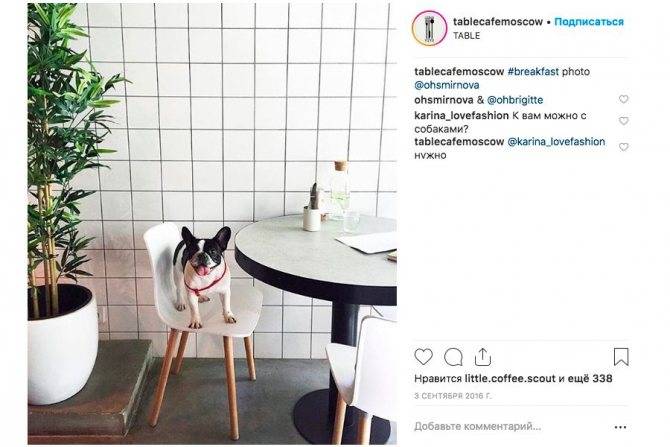The image size is (670, 447).
Task: Open comments via the speech bubble icon
Action: click(x=453, y=357)
